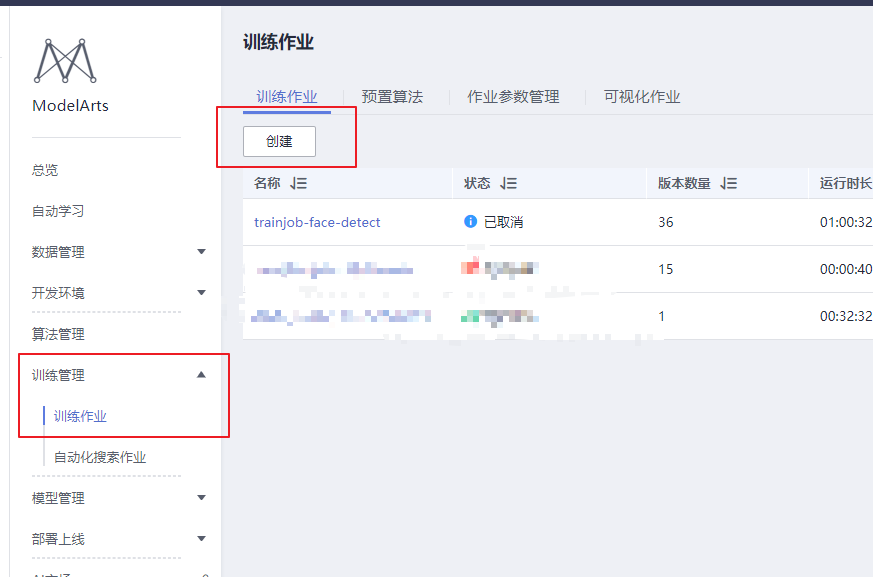Viewport: 873px width, 577px height.
Task: Expand the 开发环境 menu
Action: coord(200,292)
